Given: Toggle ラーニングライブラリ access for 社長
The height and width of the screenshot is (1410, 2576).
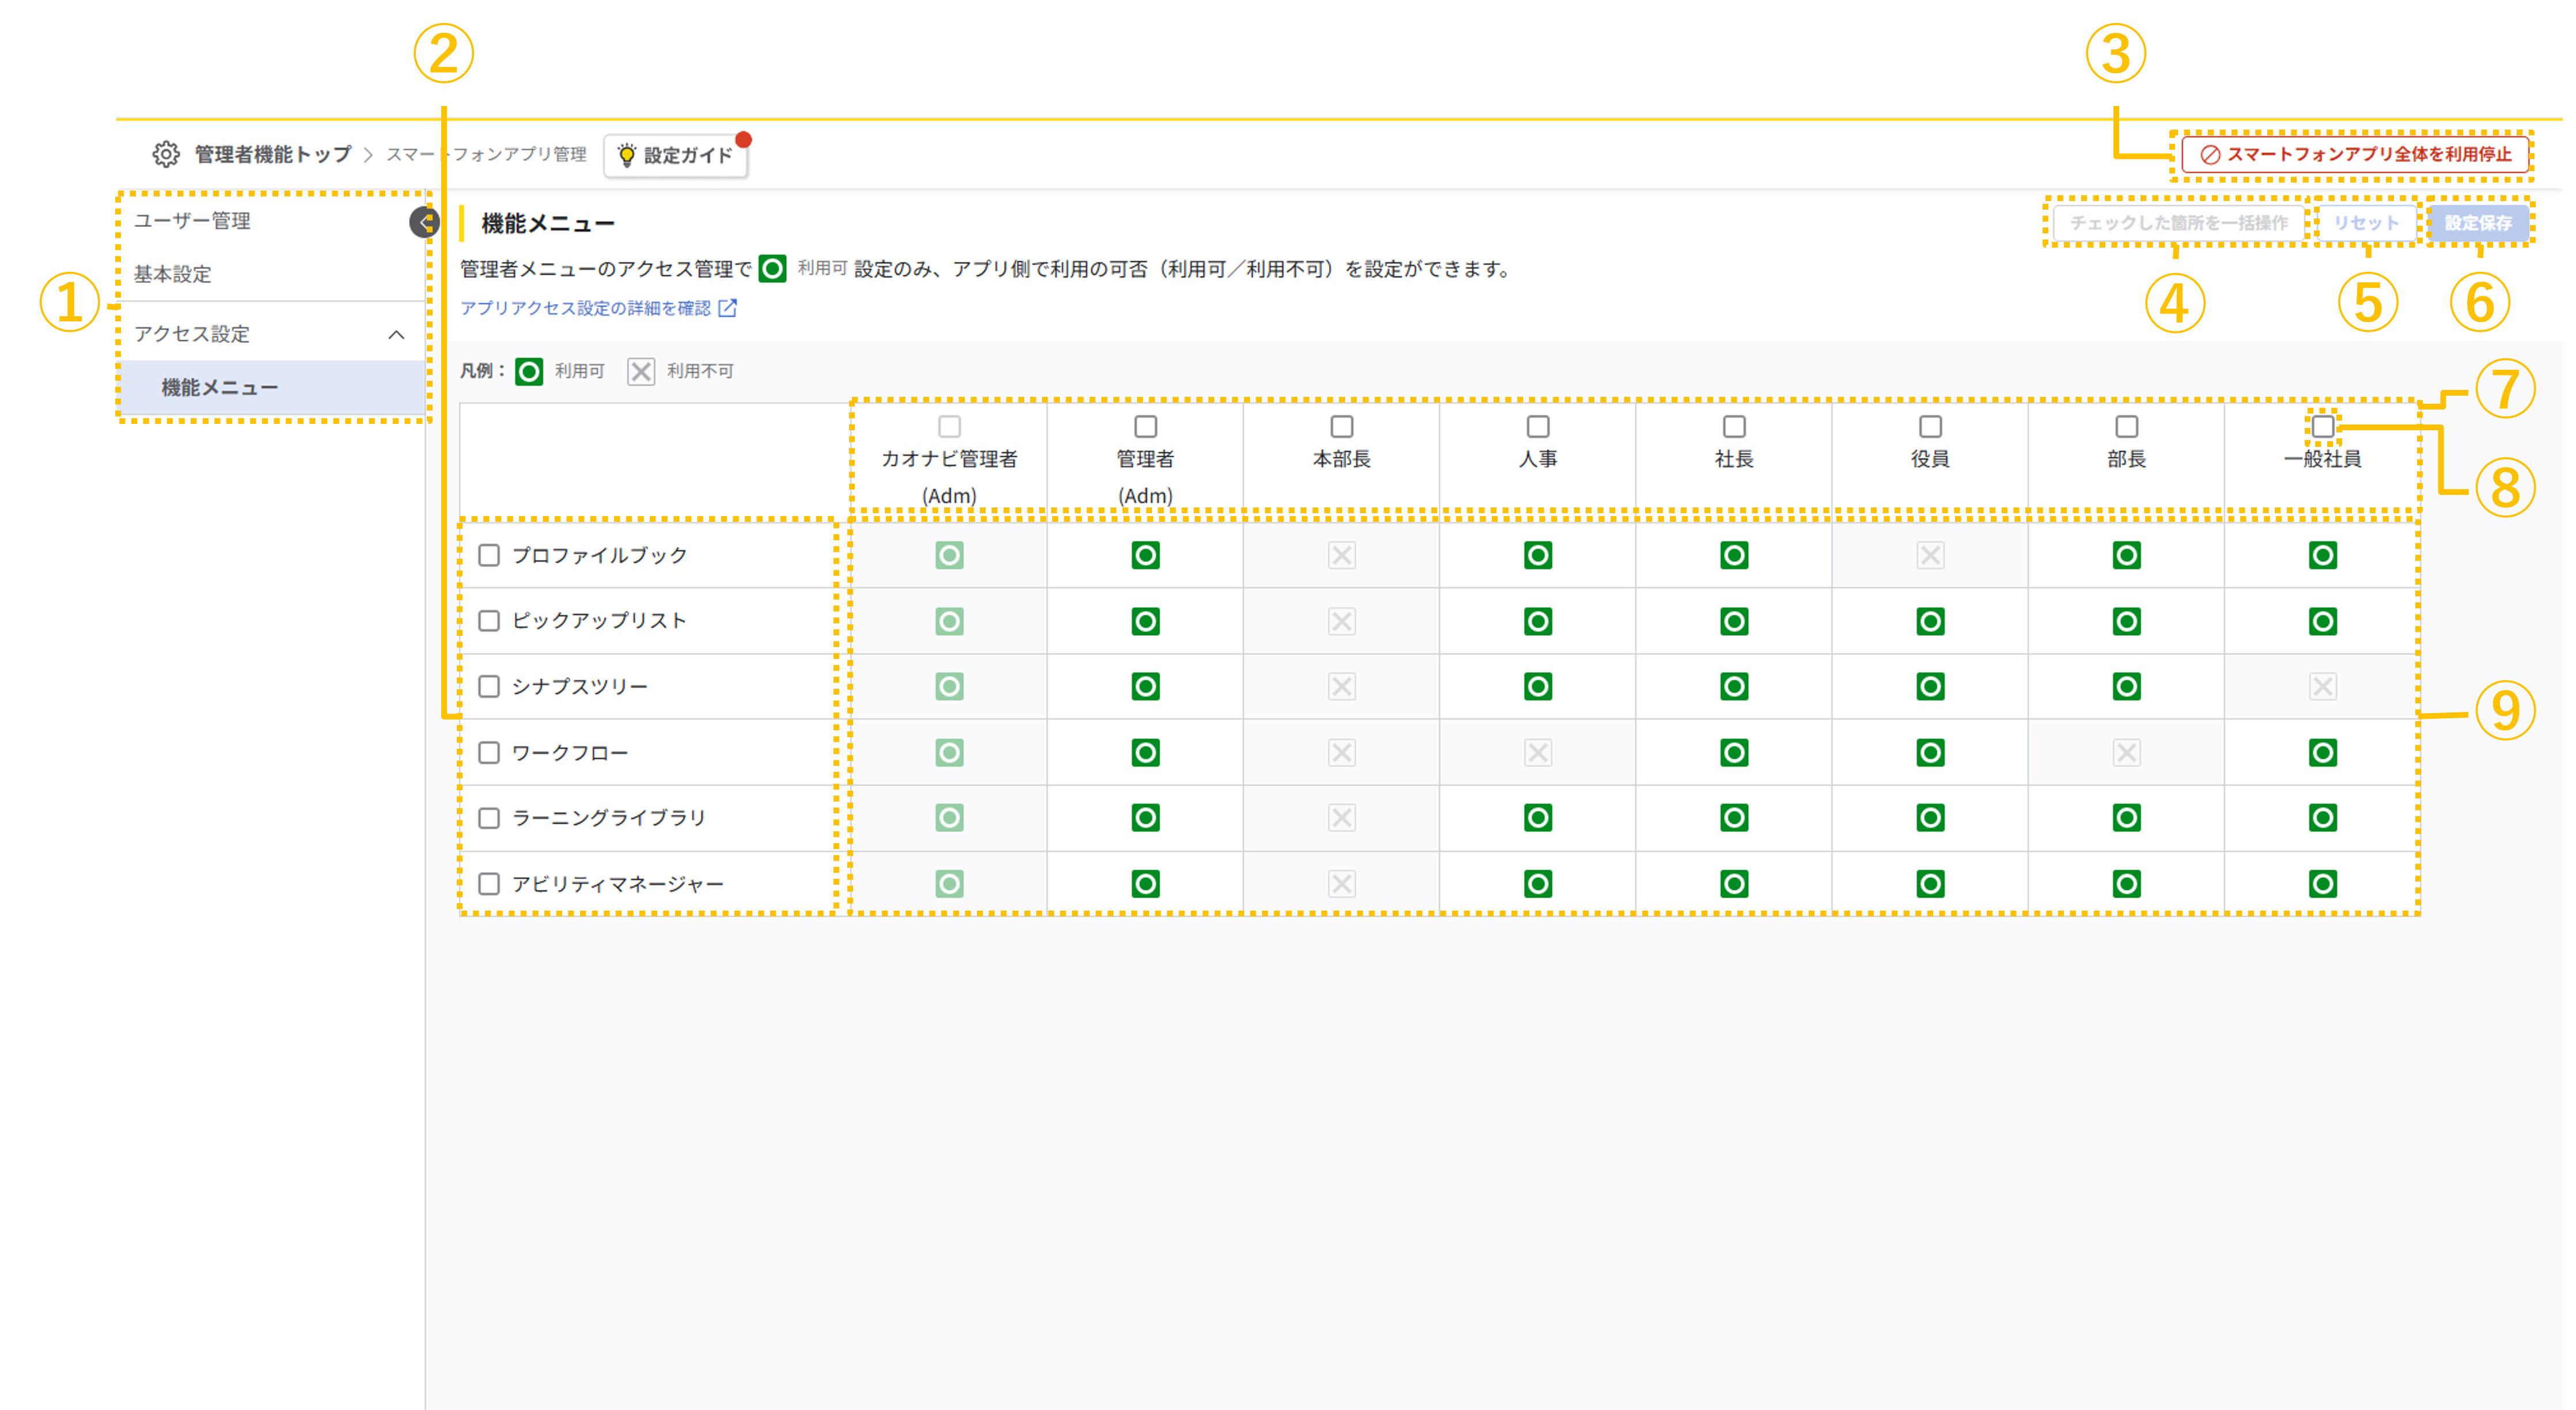Looking at the screenshot, I should point(1734,818).
